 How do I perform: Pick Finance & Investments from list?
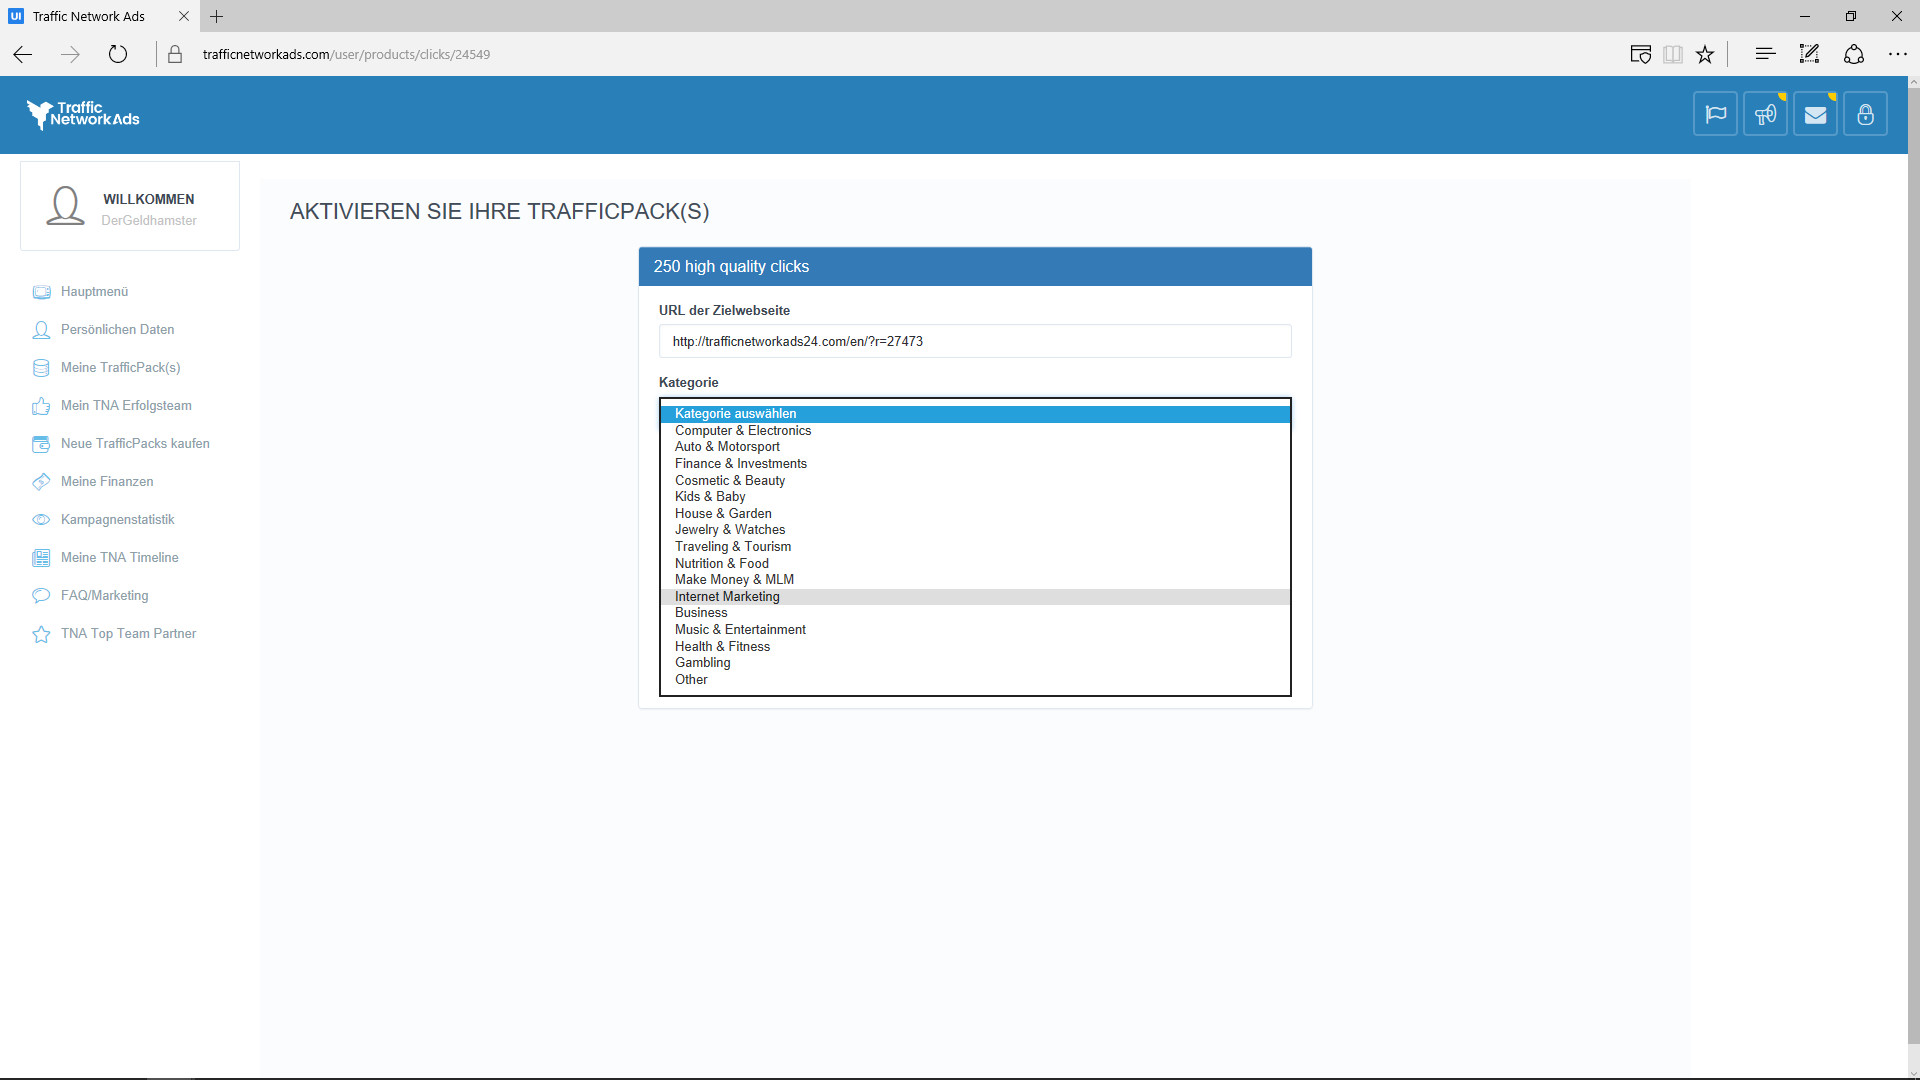[x=740, y=464]
